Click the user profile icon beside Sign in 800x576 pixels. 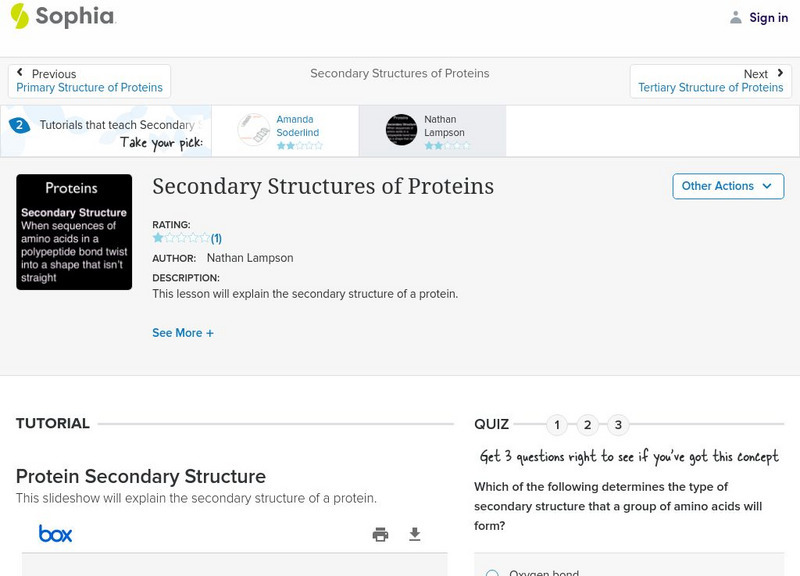[x=736, y=17]
